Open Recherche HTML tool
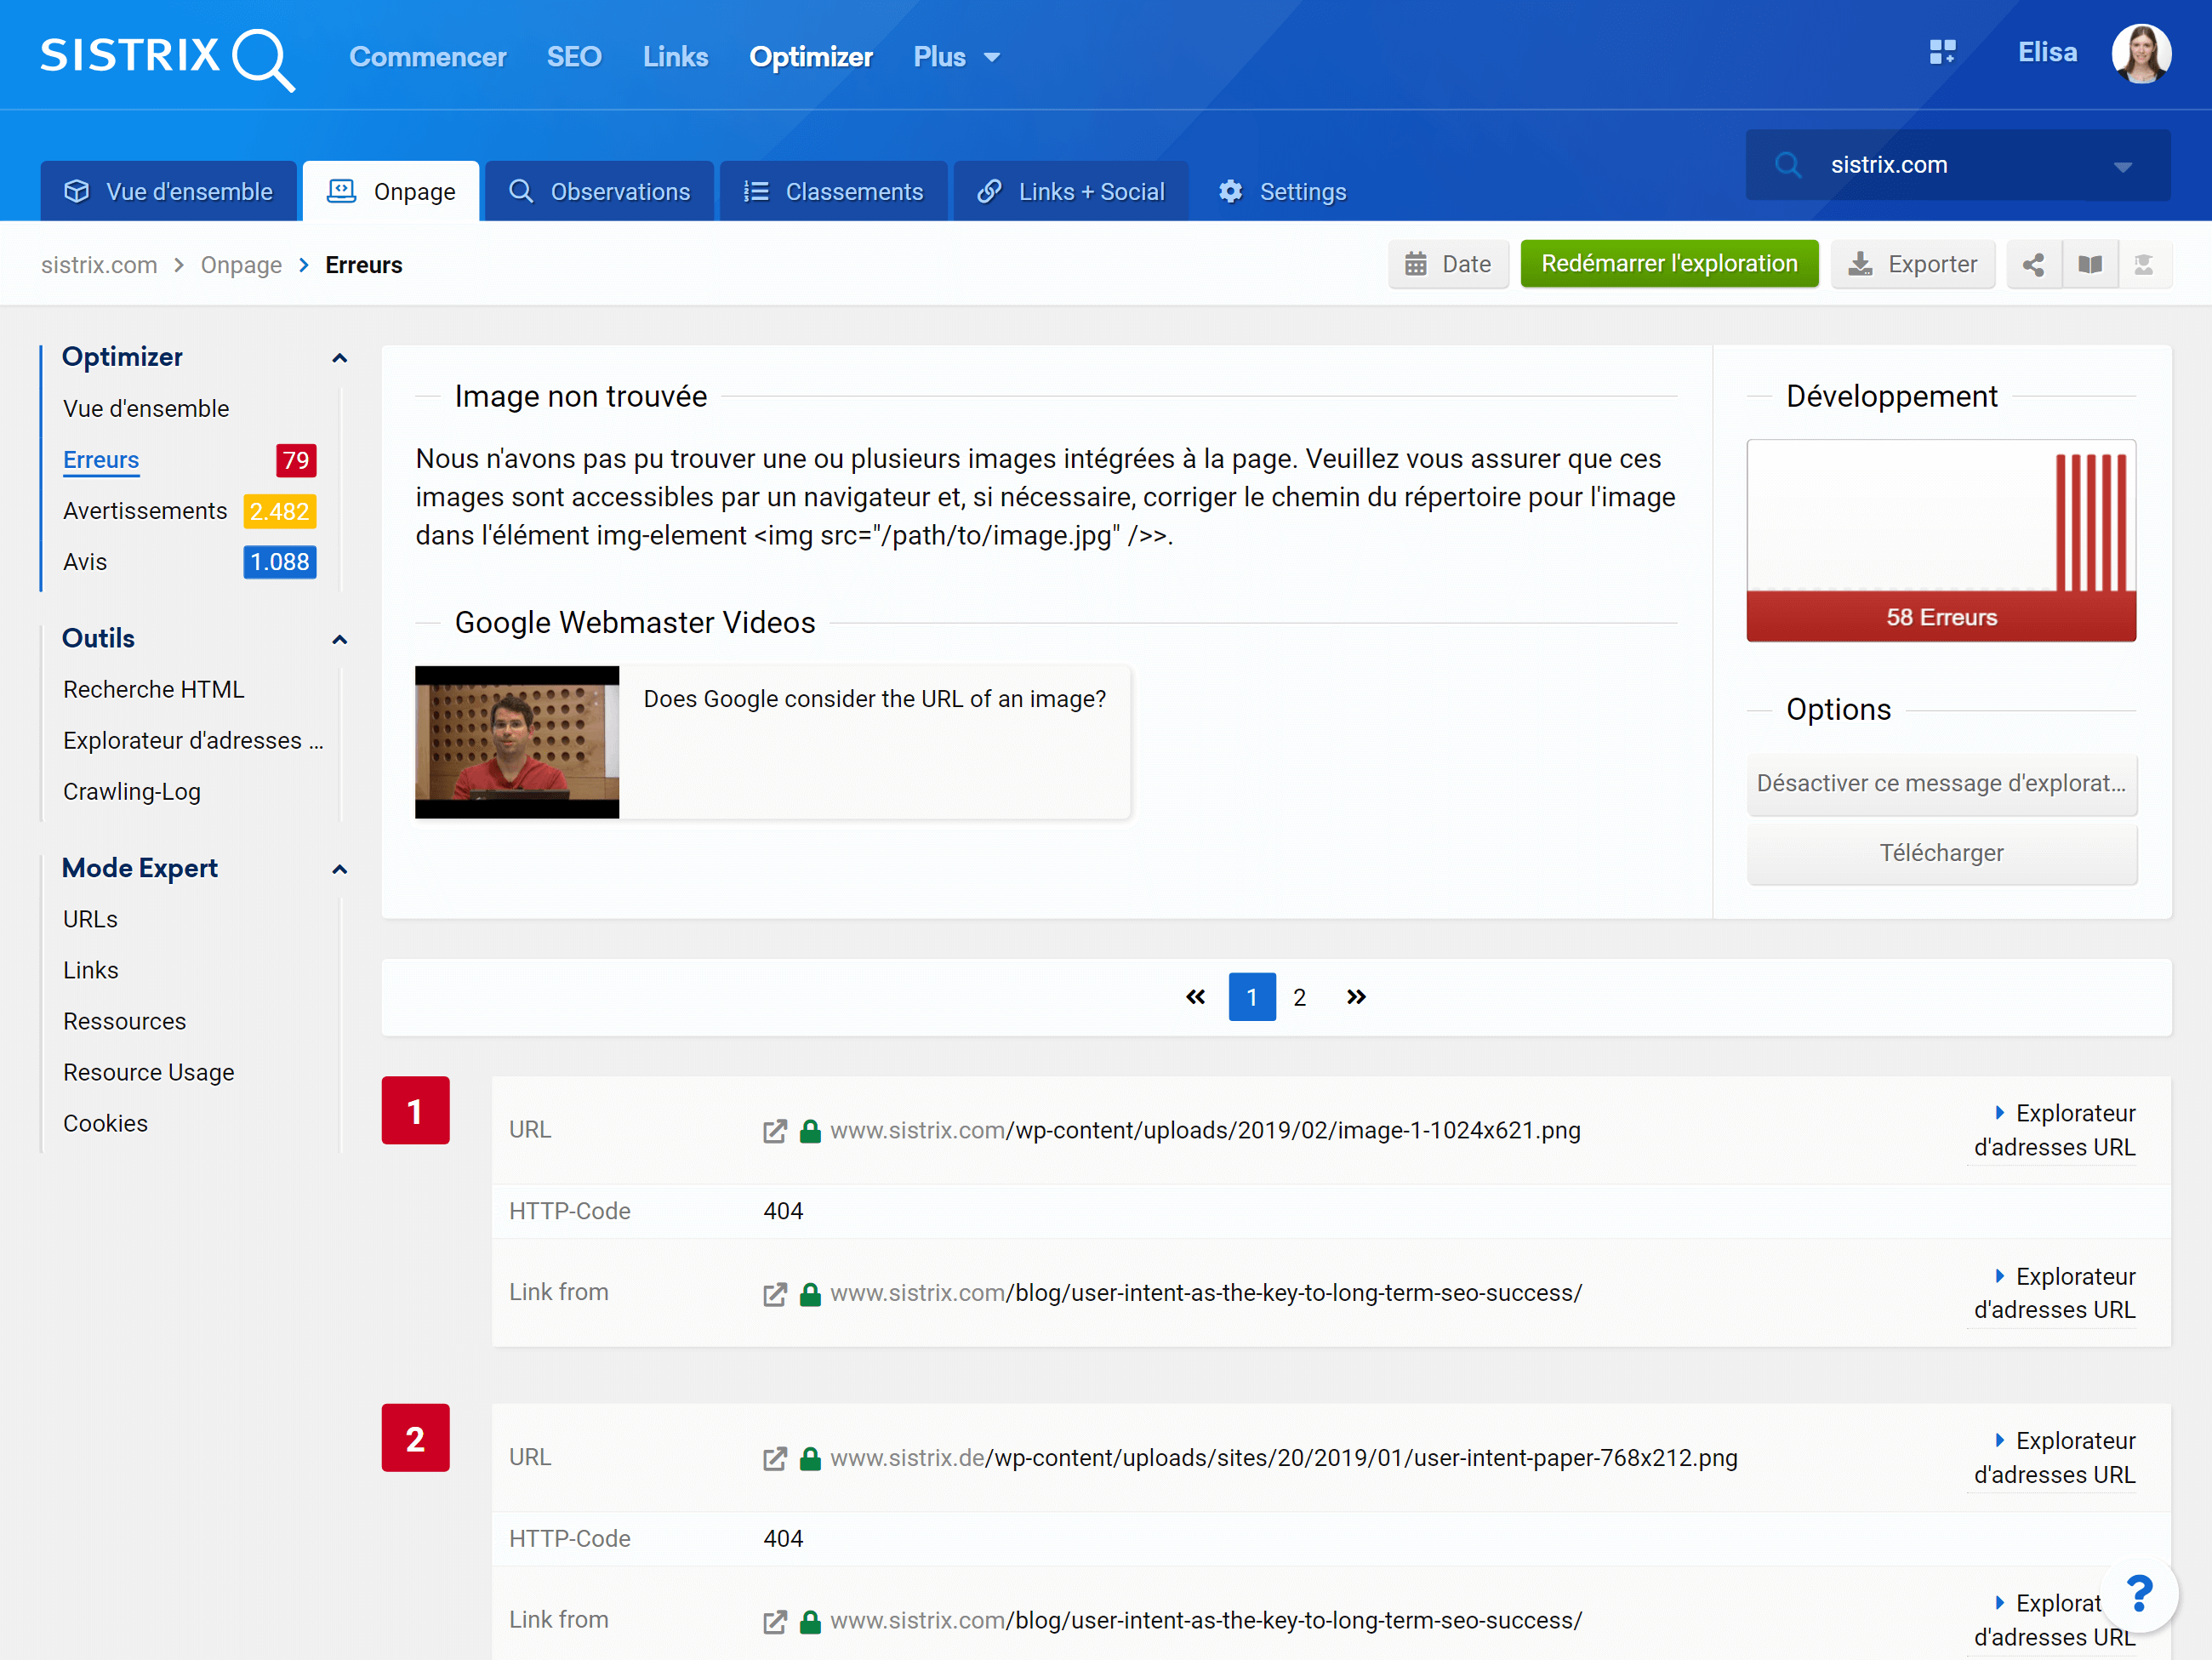The width and height of the screenshot is (2212, 1660). coord(154,690)
